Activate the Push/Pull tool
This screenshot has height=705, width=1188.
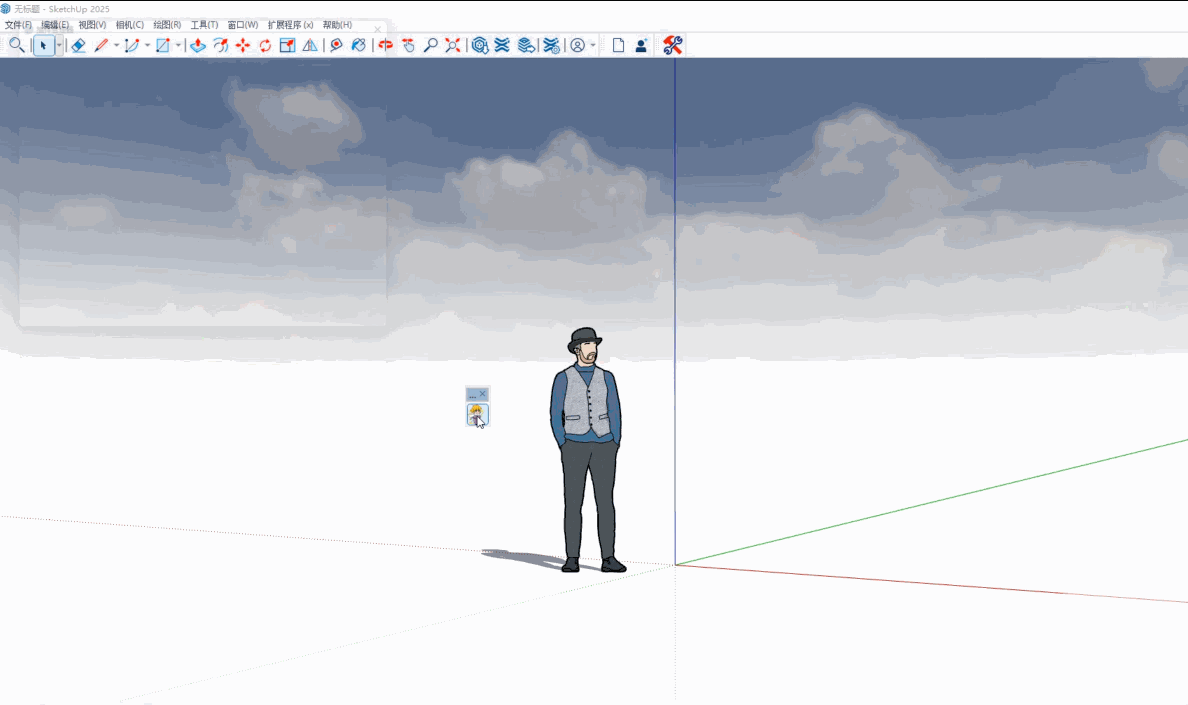point(198,45)
